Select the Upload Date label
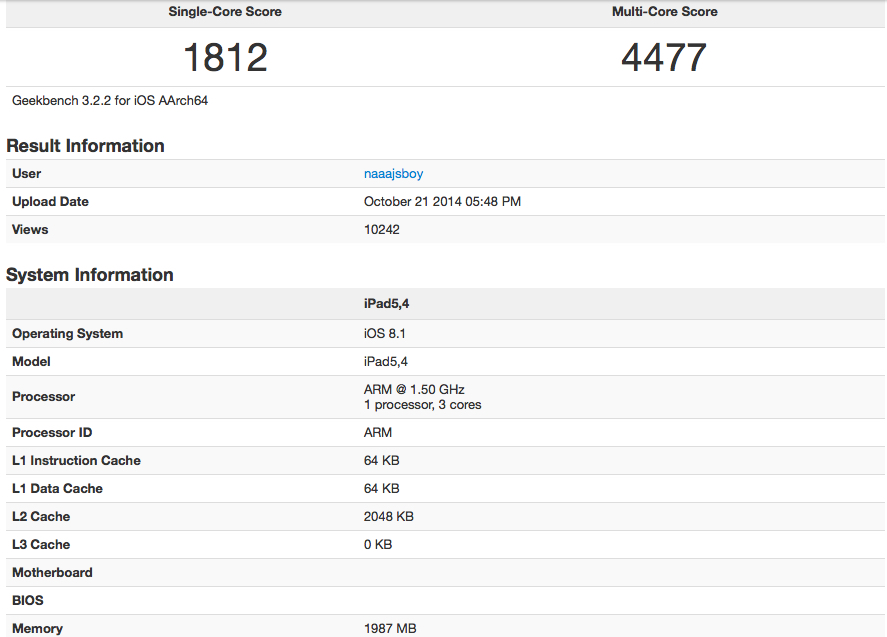 pyautogui.click(x=50, y=201)
